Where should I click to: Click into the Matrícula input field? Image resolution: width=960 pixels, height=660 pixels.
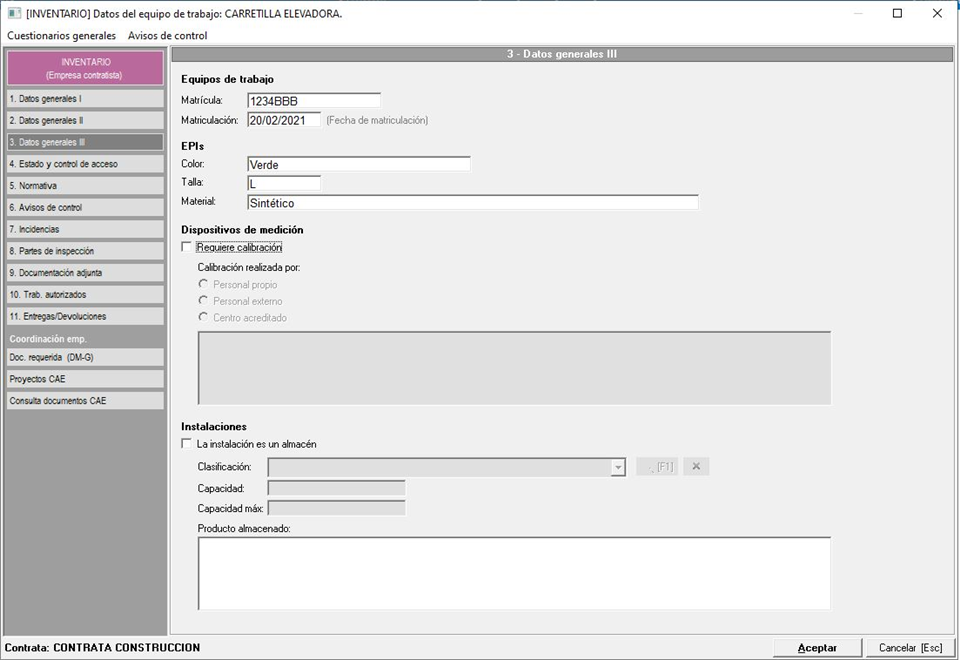pyautogui.click(x=313, y=100)
